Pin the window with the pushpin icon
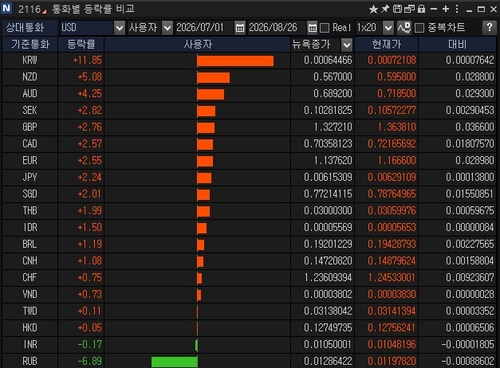The width and height of the screenshot is (500, 368). [385, 9]
